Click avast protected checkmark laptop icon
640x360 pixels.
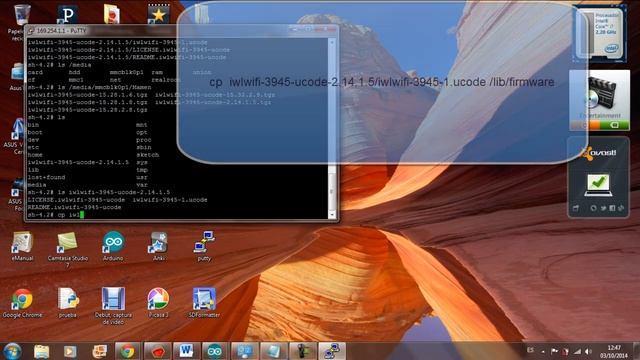tap(598, 185)
